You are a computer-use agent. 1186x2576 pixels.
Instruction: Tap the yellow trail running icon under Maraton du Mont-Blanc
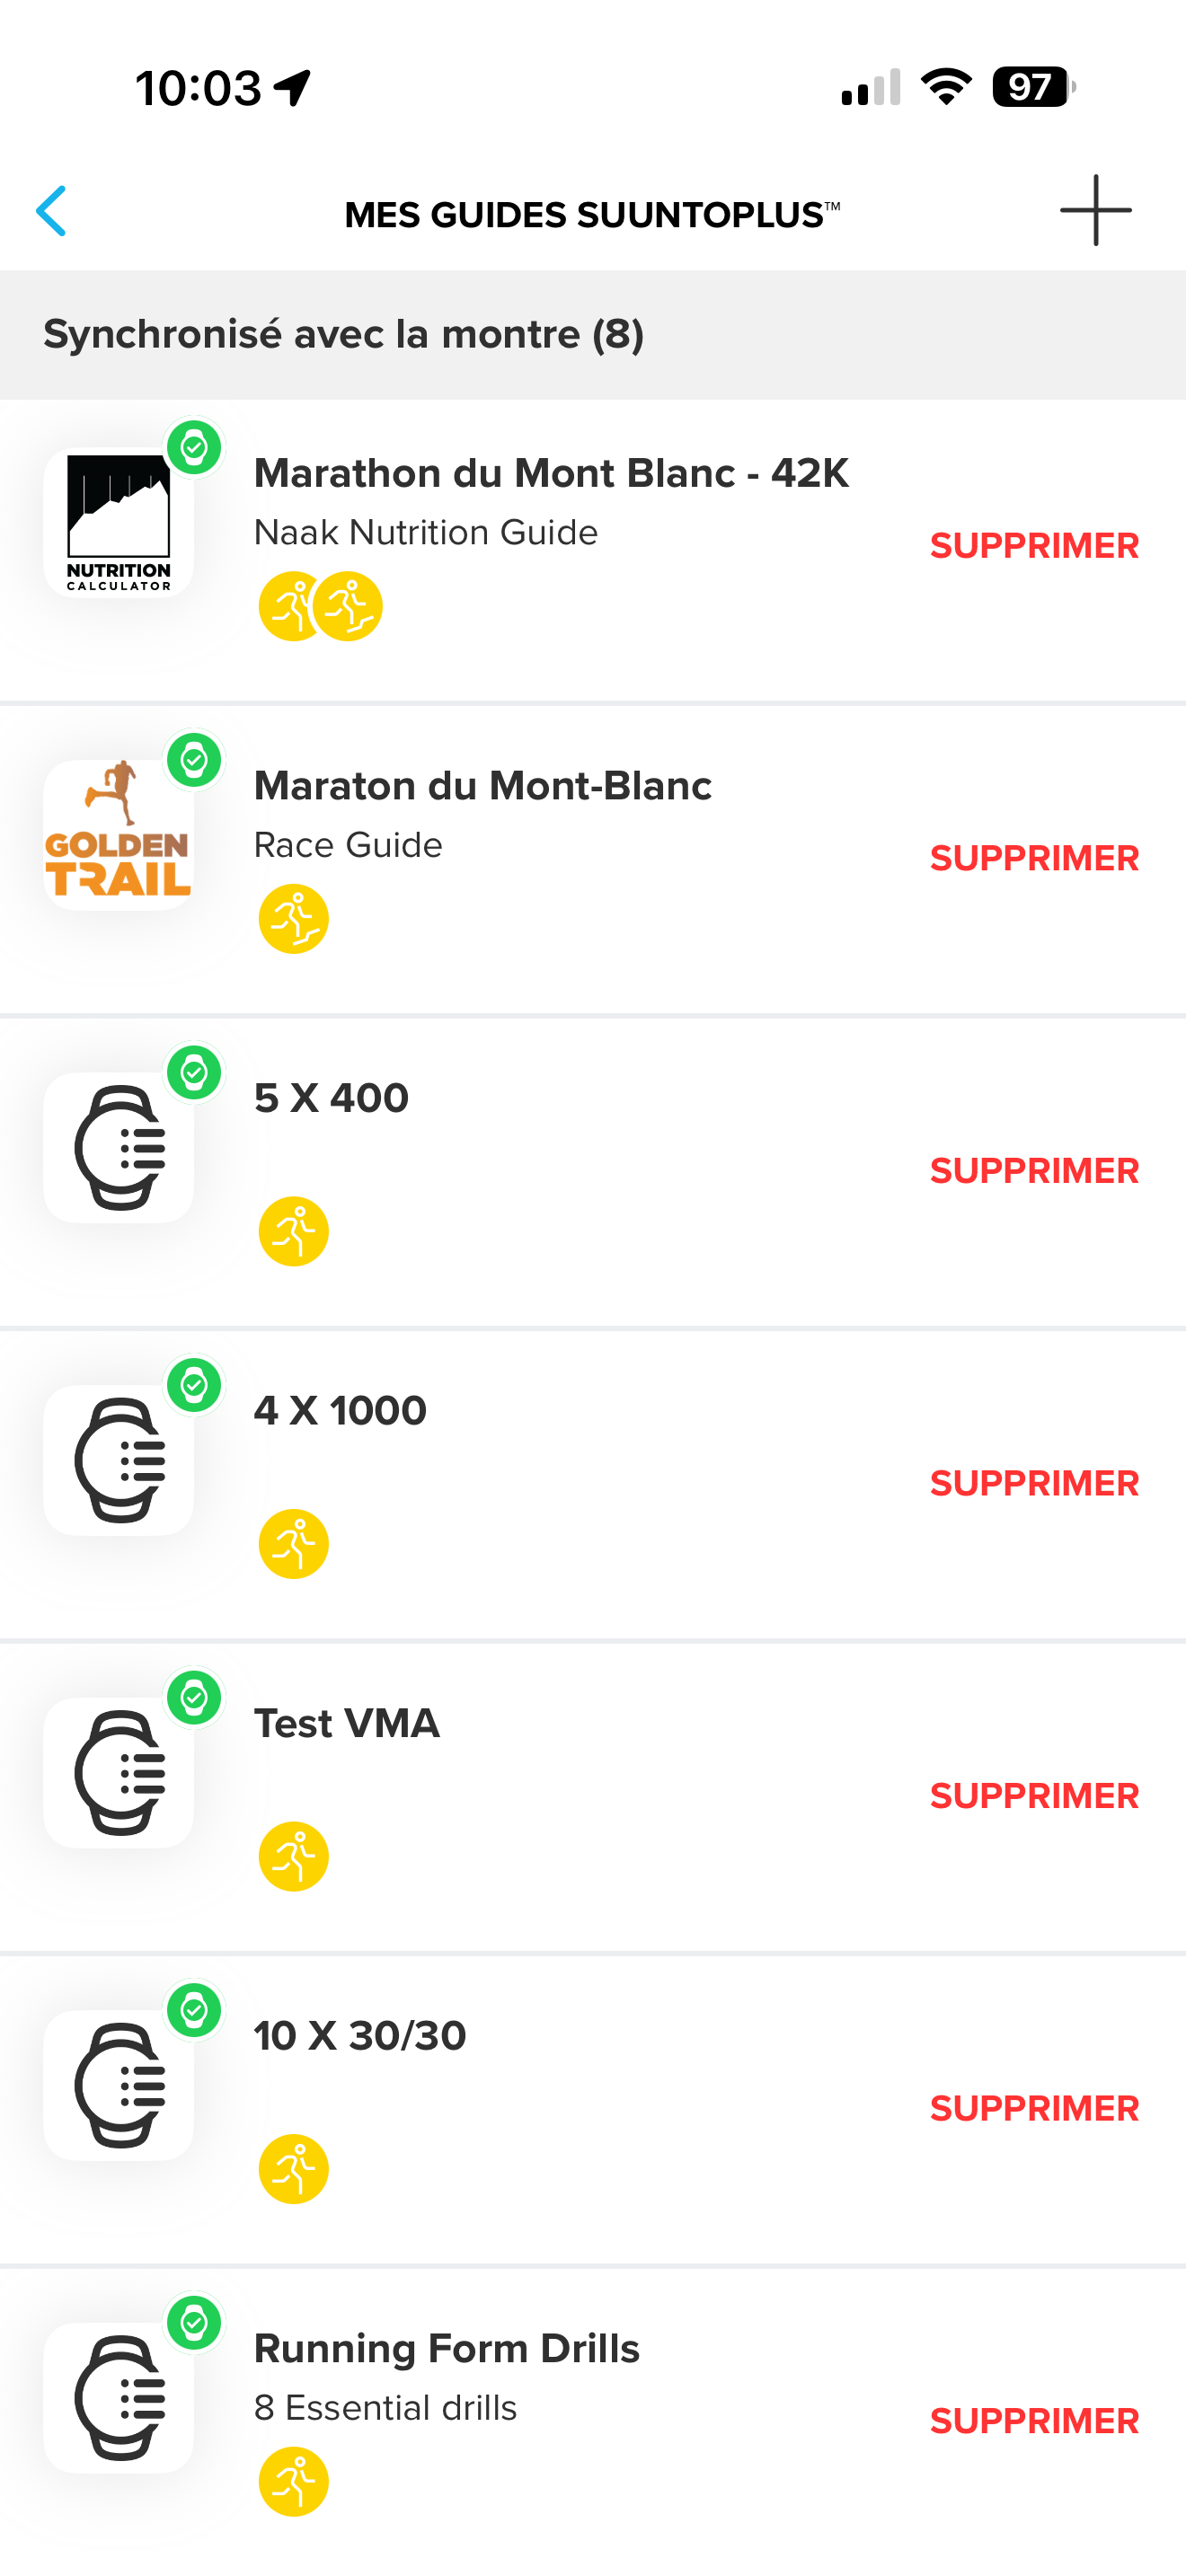[x=294, y=918]
